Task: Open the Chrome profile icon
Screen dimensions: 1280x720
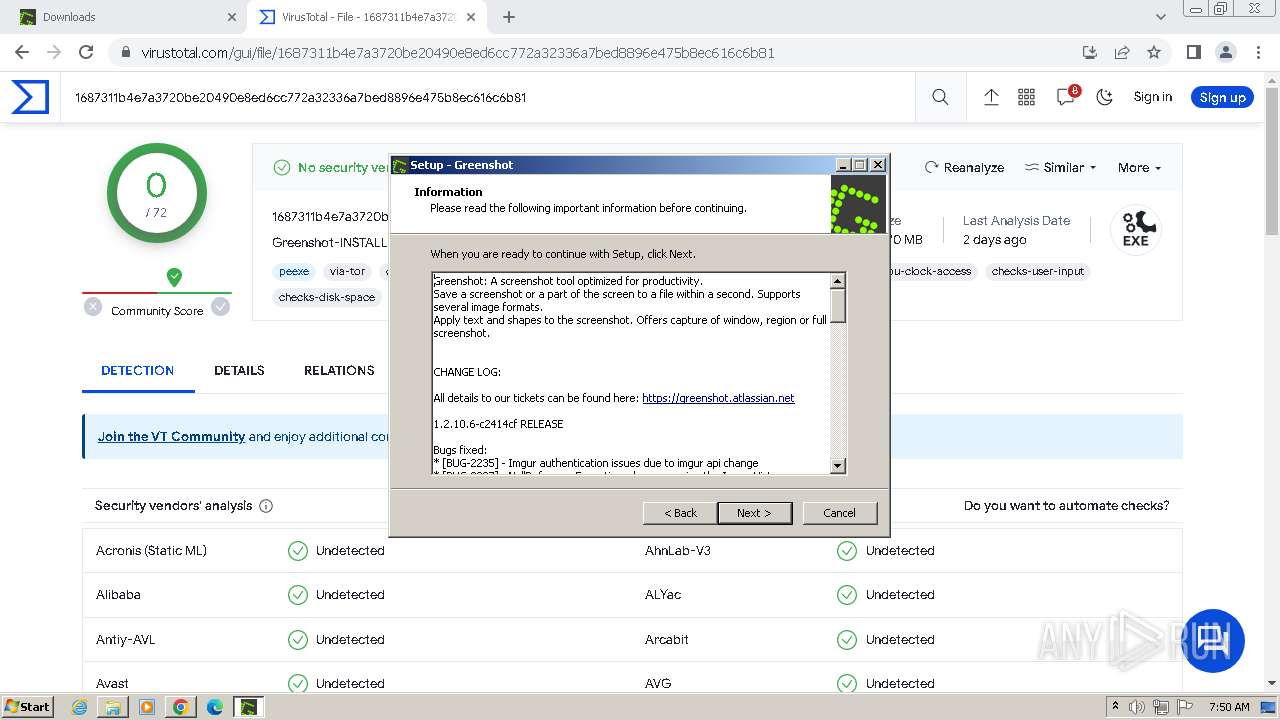Action: coord(1225,53)
